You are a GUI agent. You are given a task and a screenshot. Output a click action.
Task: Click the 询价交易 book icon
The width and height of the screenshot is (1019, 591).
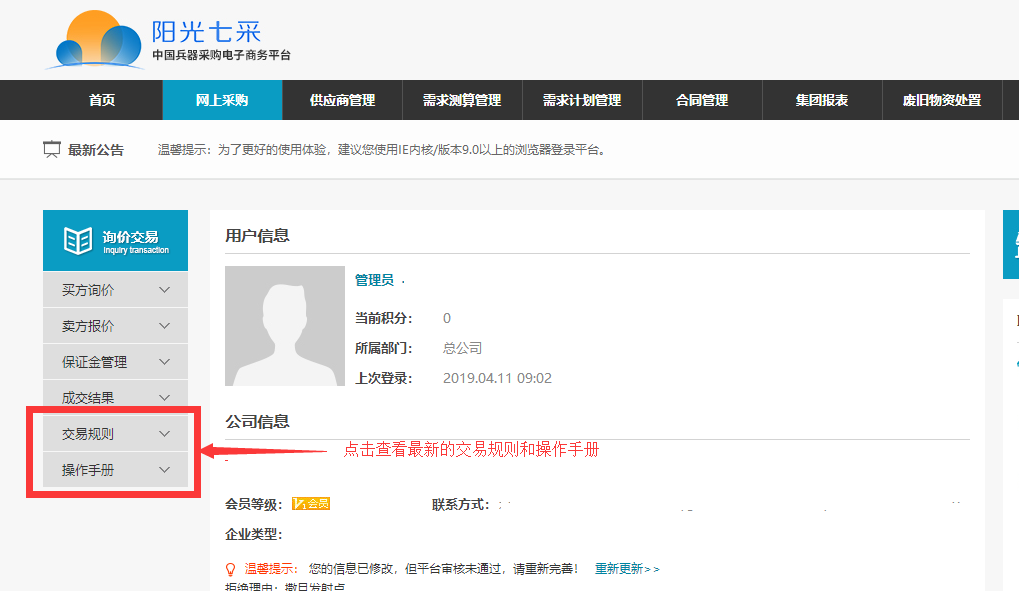pyautogui.click(x=78, y=241)
